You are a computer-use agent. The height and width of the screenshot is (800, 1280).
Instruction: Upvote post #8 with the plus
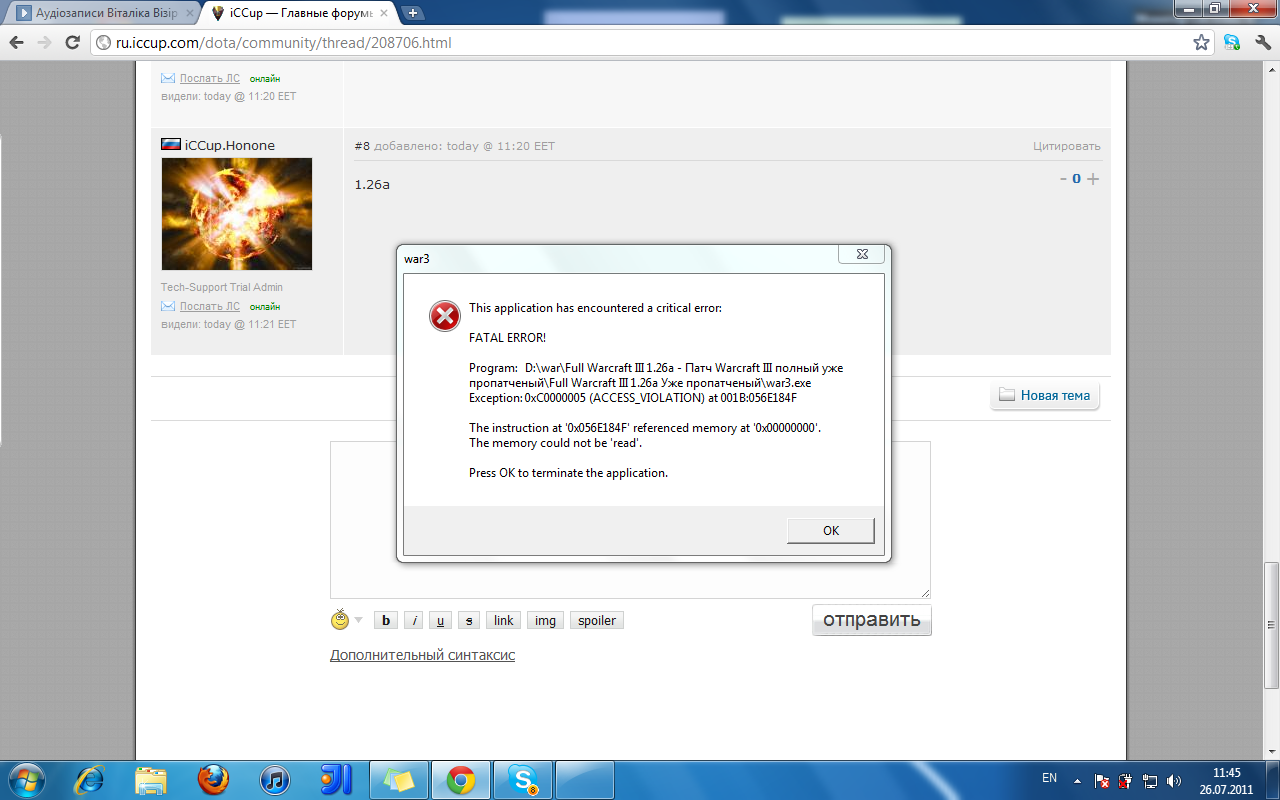click(1093, 179)
